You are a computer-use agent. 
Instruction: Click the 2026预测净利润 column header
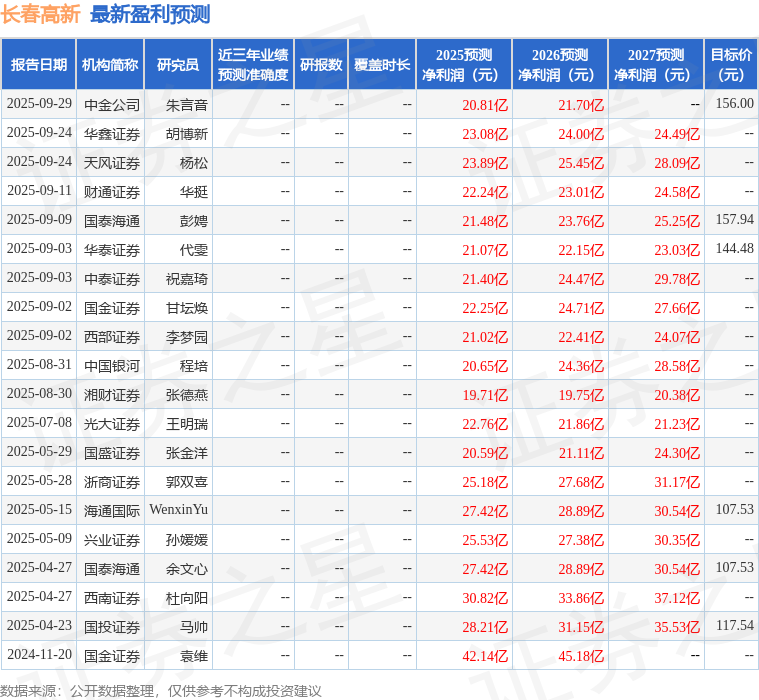[559, 65]
